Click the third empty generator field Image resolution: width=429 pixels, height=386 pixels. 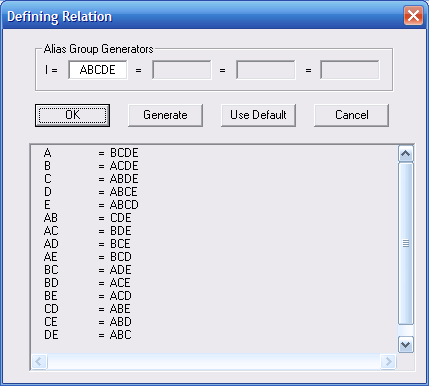coord(266,70)
